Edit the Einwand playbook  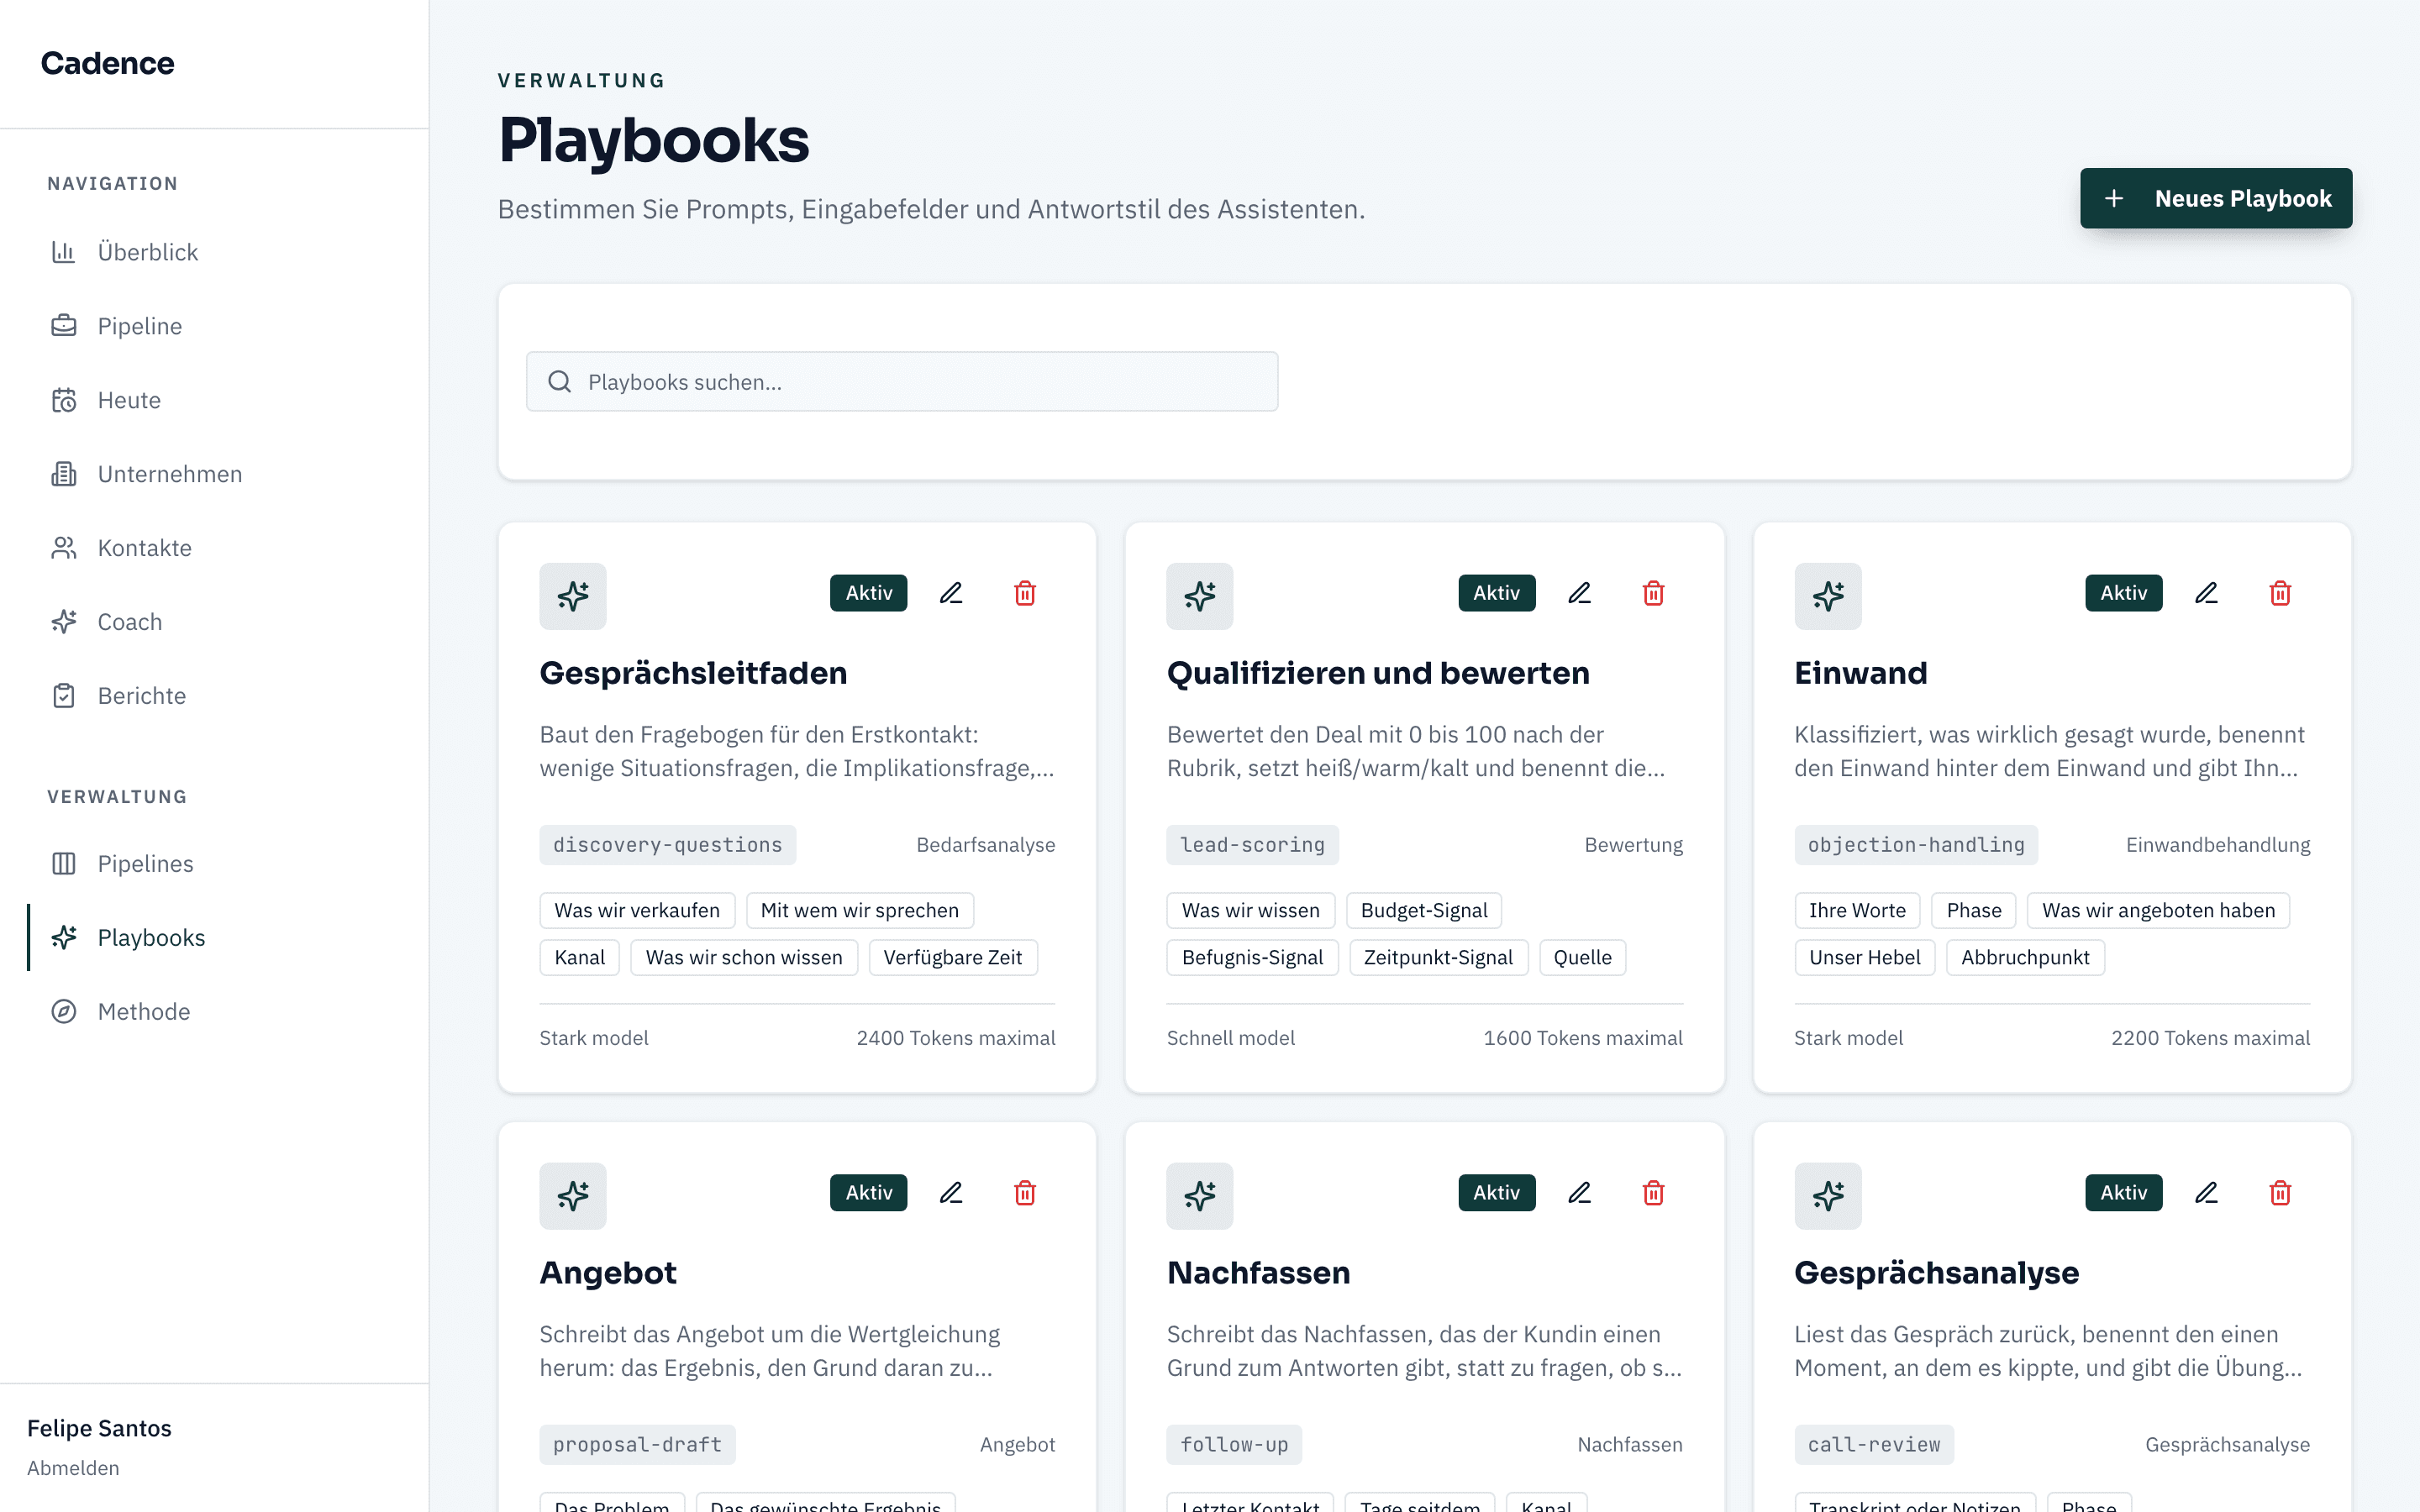(2206, 593)
